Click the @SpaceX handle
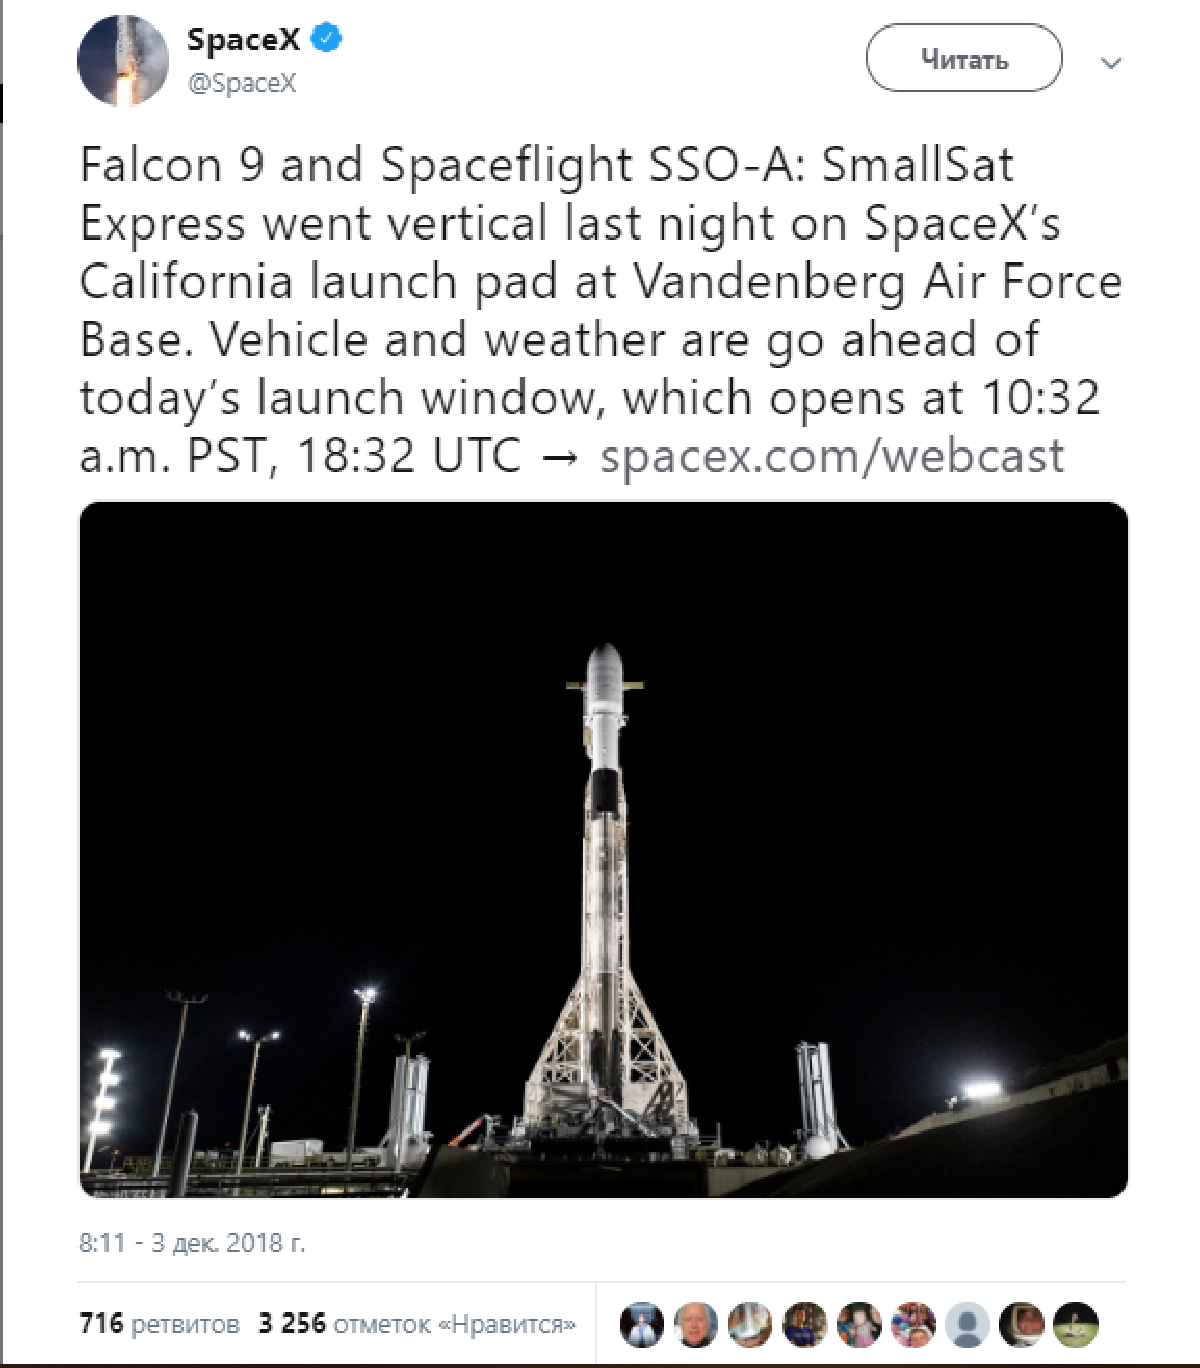The width and height of the screenshot is (1200, 1368). tap(242, 84)
